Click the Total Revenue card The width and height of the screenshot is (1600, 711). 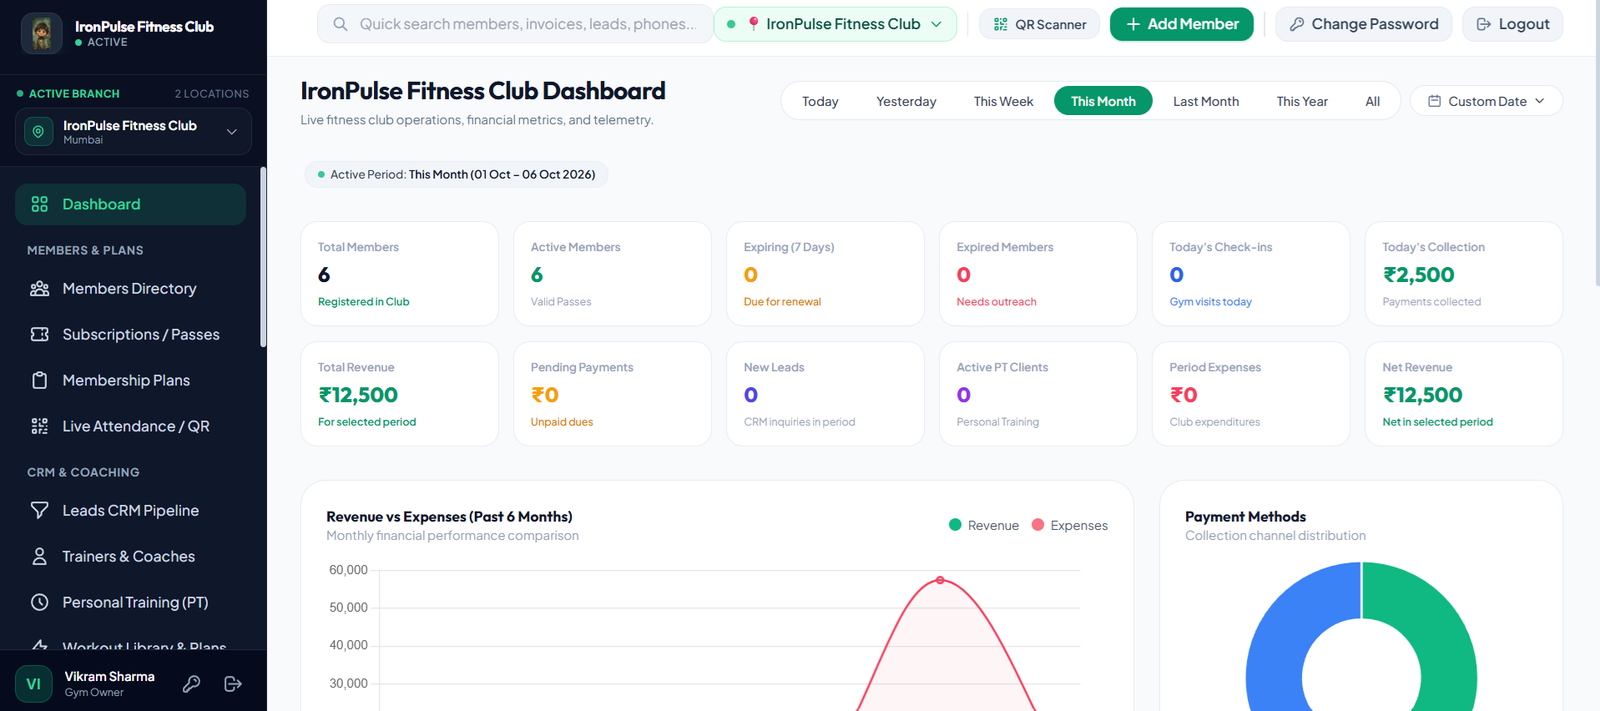(399, 394)
